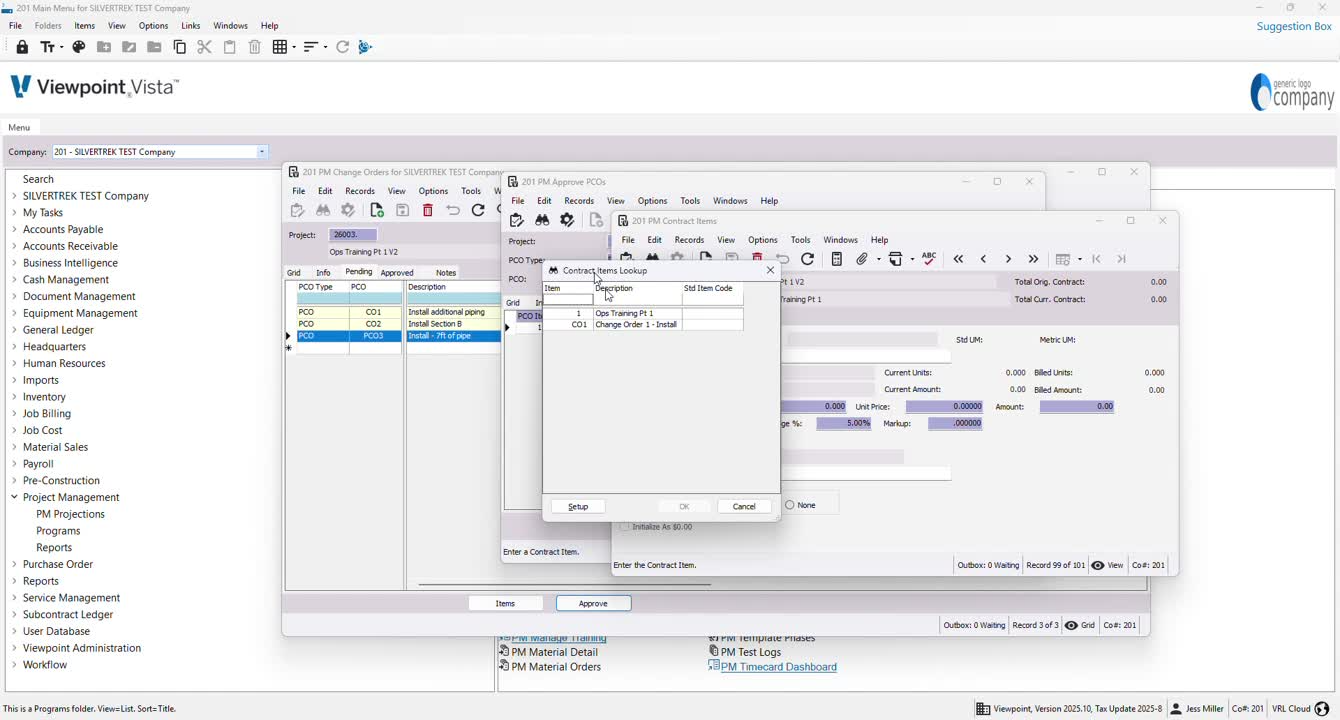1340x720 pixels.
Task: Select Change Order 1 - Install lookup row
Action: (643, 325)
